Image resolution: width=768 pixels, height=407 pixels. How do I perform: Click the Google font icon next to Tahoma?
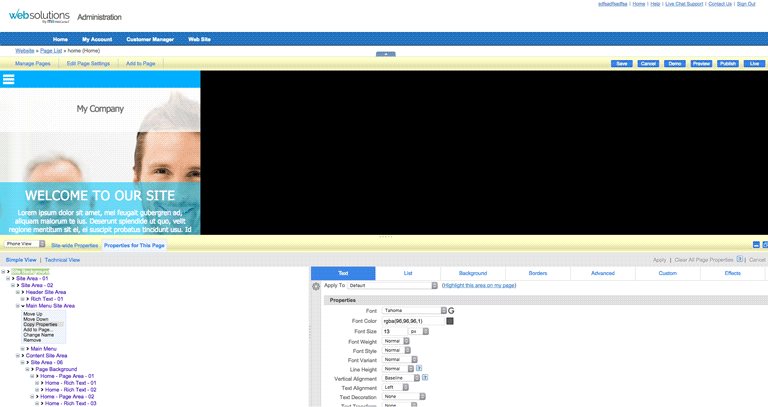[x=451, y=311]
